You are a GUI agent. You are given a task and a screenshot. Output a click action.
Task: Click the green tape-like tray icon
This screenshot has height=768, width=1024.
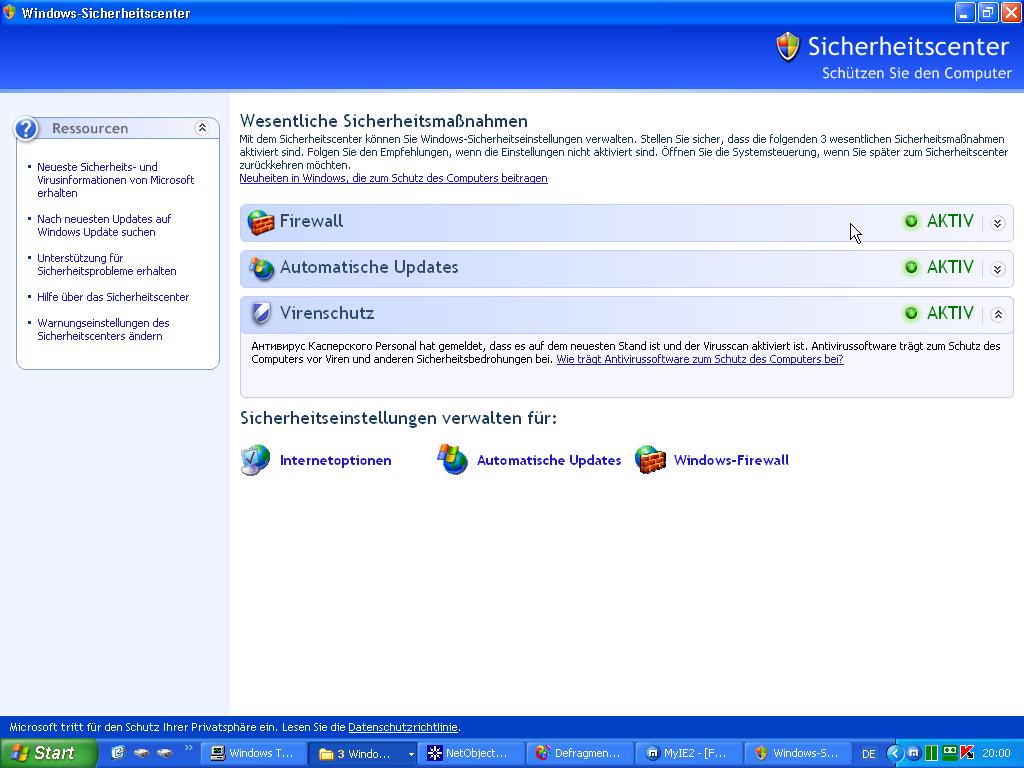pyautogui.click(x=950, y=752)
